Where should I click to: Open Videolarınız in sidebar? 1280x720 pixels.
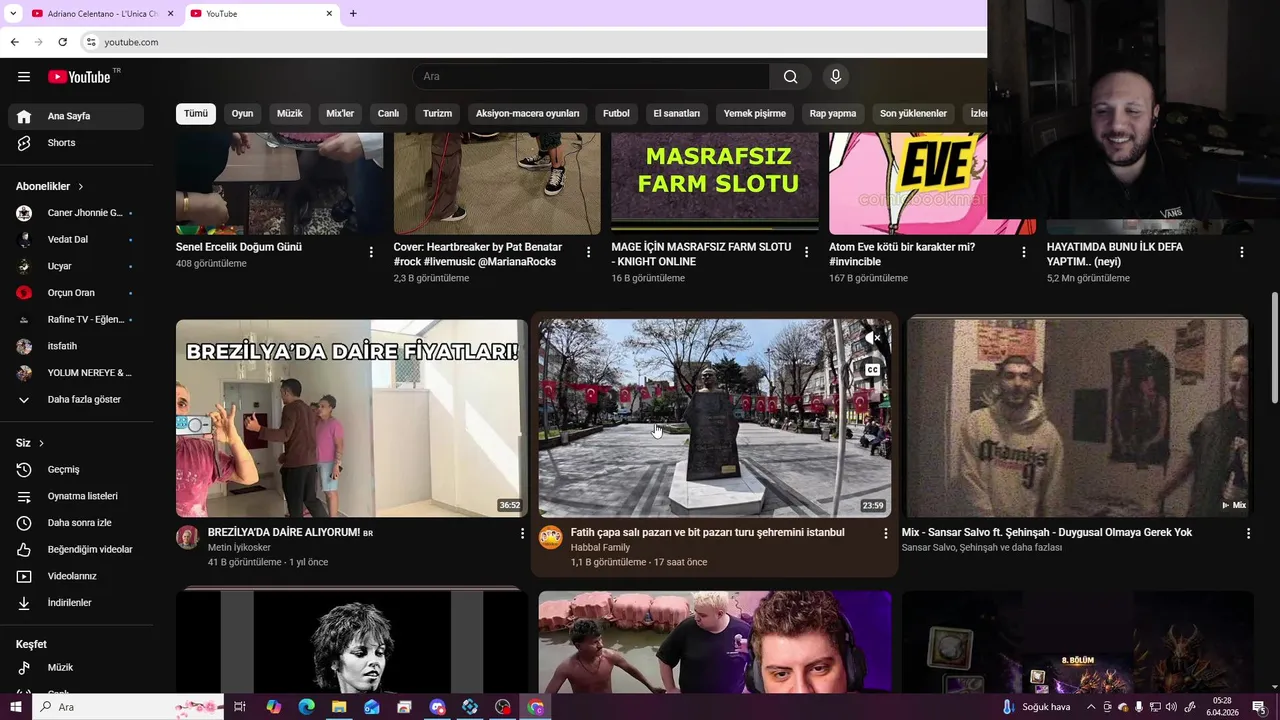click(x=76, y=576)
